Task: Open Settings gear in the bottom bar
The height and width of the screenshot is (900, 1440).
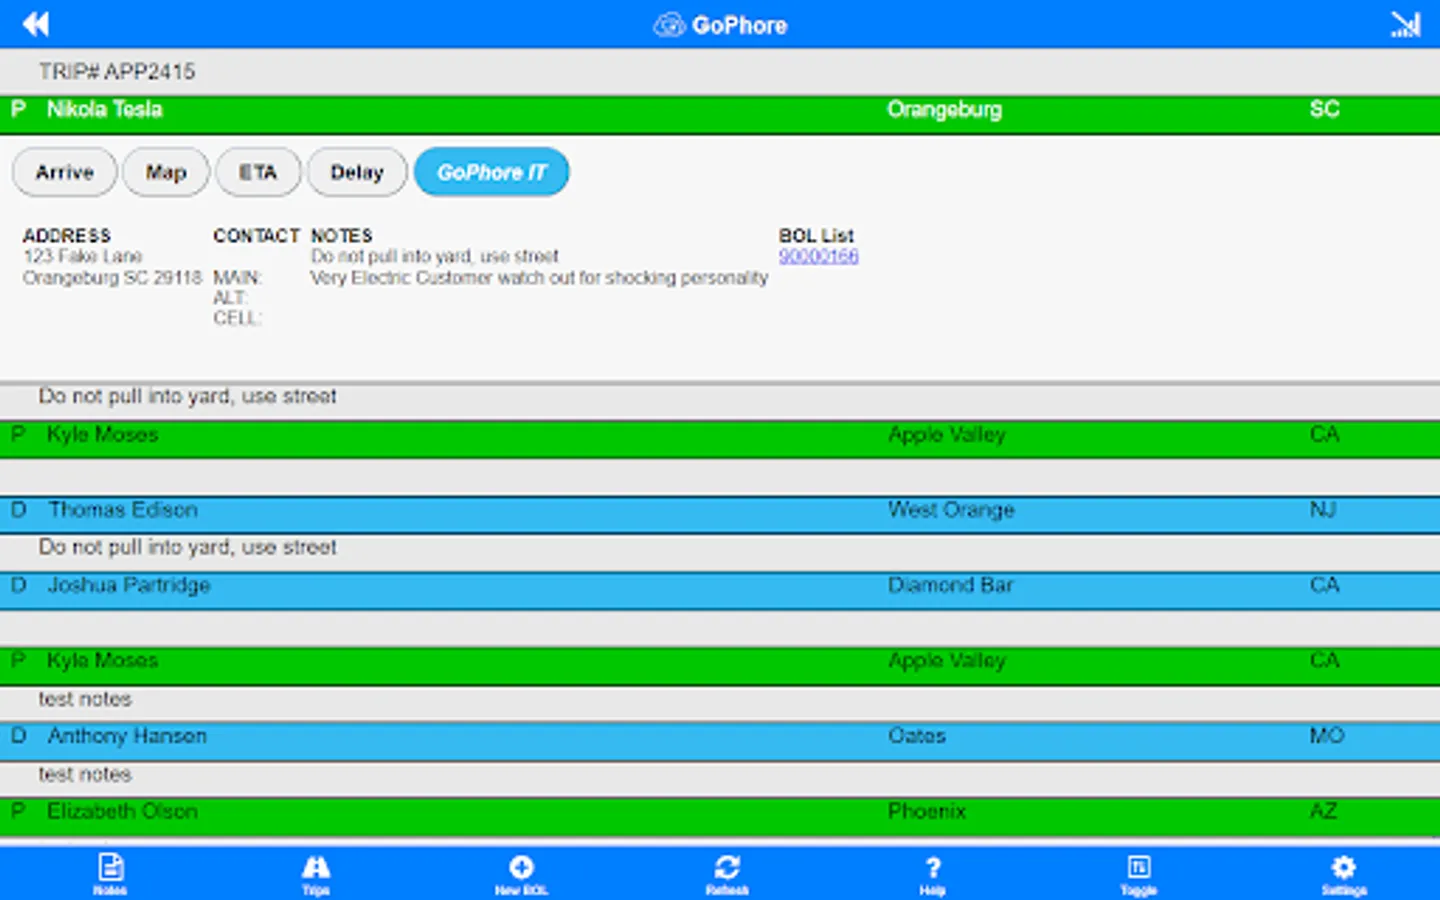Action: tap(1344, 873)
